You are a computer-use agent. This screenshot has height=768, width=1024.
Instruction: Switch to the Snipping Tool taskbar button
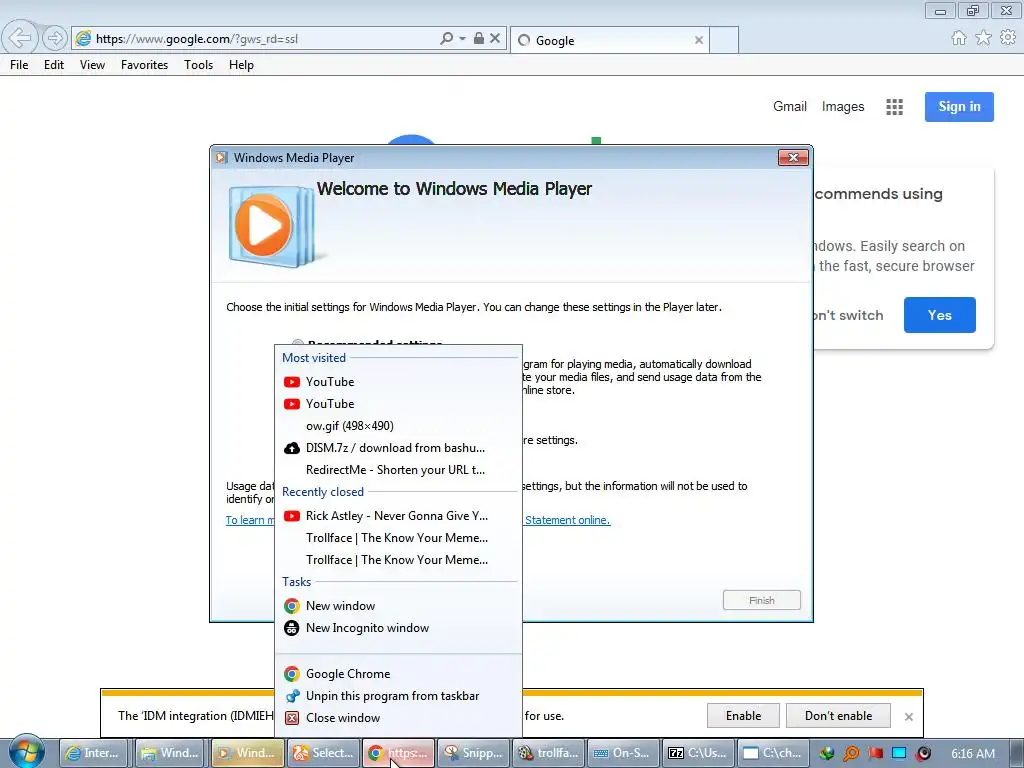473,753
